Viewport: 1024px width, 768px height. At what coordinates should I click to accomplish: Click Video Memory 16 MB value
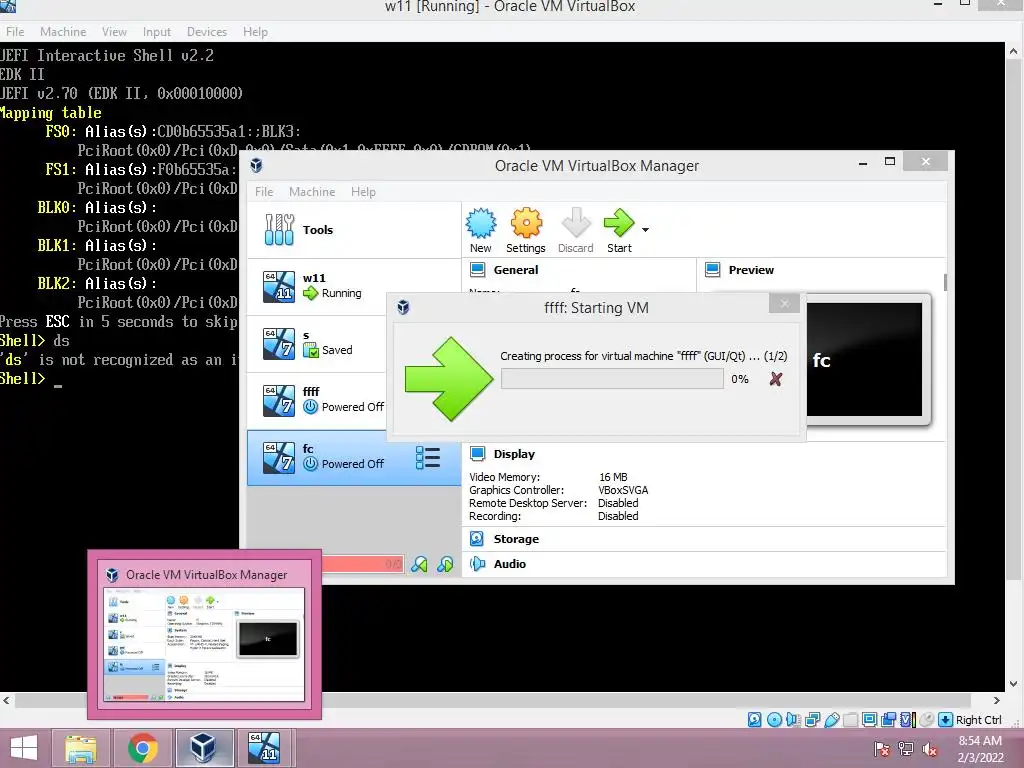coord(613,477)
